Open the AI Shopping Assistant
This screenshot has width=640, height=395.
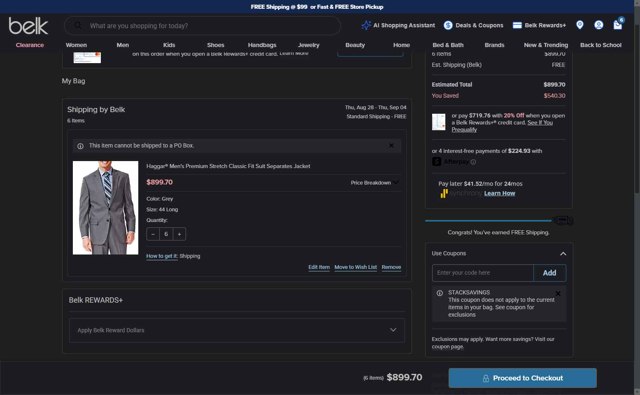pos(398,25)
